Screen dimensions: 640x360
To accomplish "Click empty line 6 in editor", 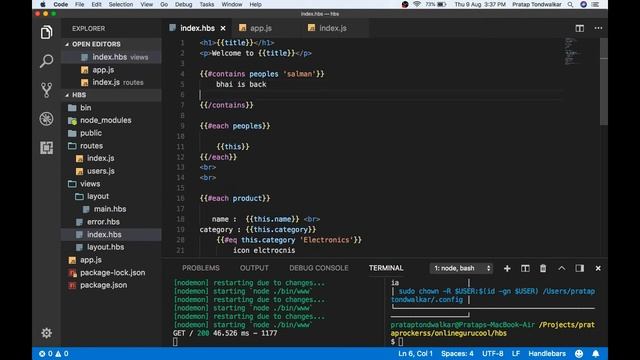I will click(x=380, y=95).
